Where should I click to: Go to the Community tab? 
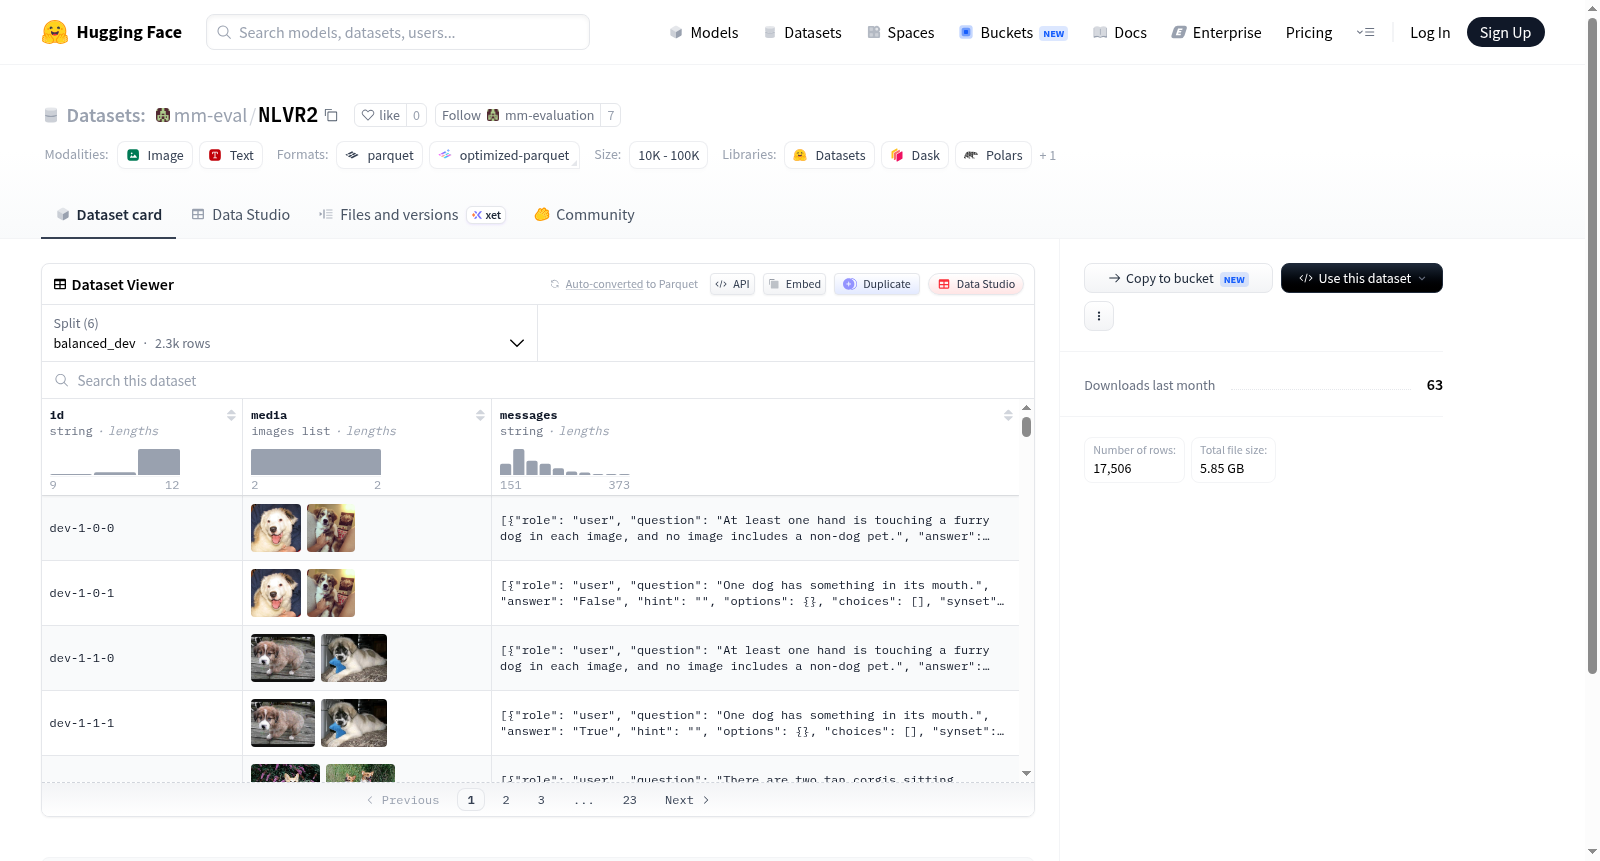tap(584, 215)
